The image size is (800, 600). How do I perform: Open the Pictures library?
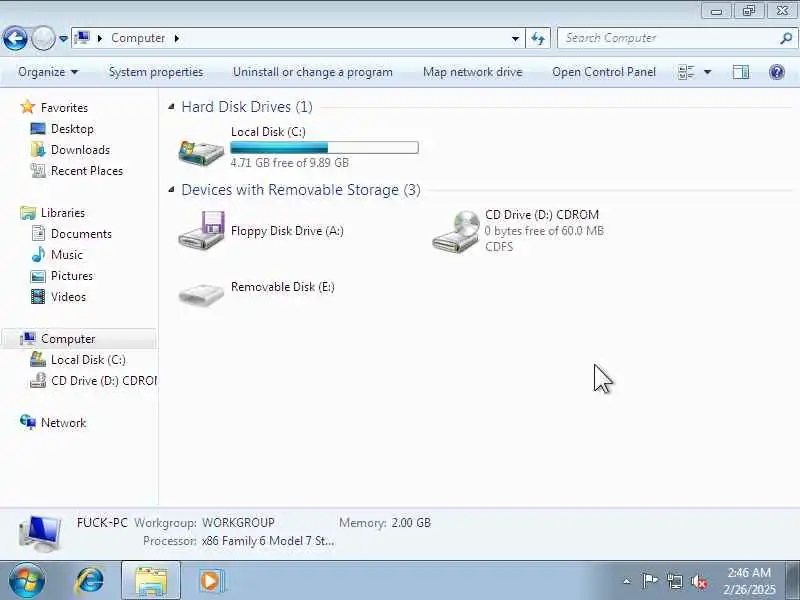click(x=72, y=276)
